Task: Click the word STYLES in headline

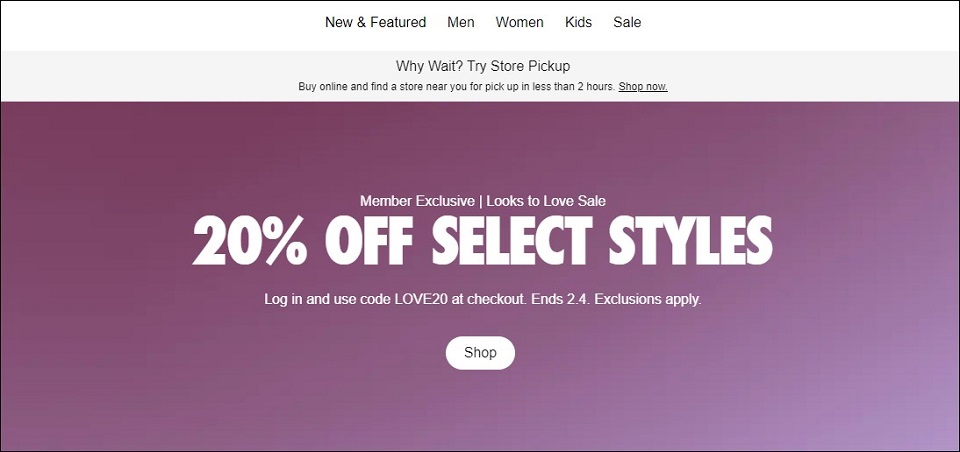Action: (x=691, y=241)
